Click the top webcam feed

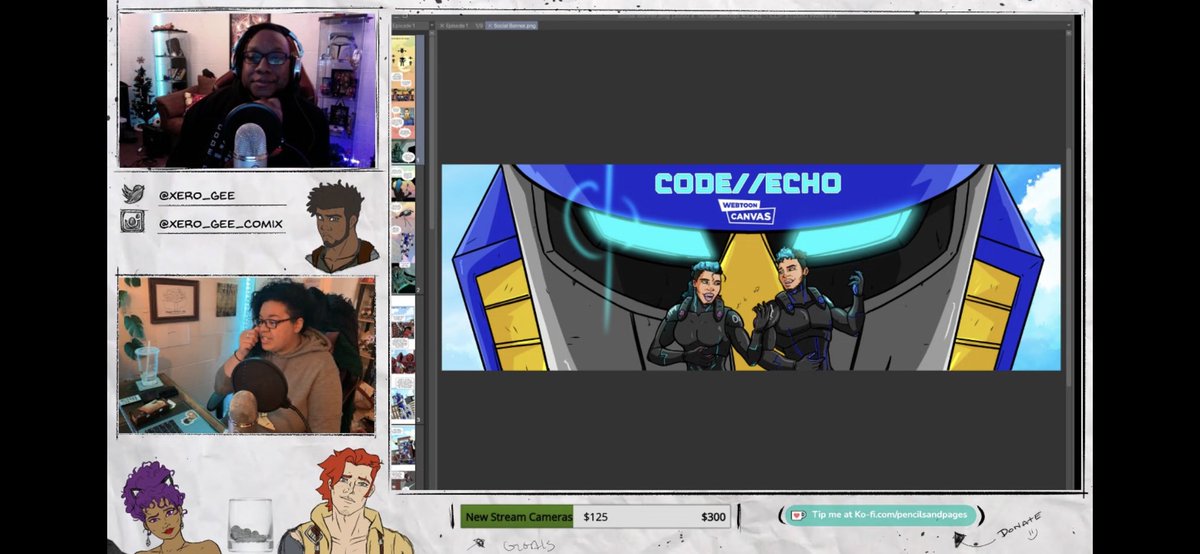tap(247, 90)
